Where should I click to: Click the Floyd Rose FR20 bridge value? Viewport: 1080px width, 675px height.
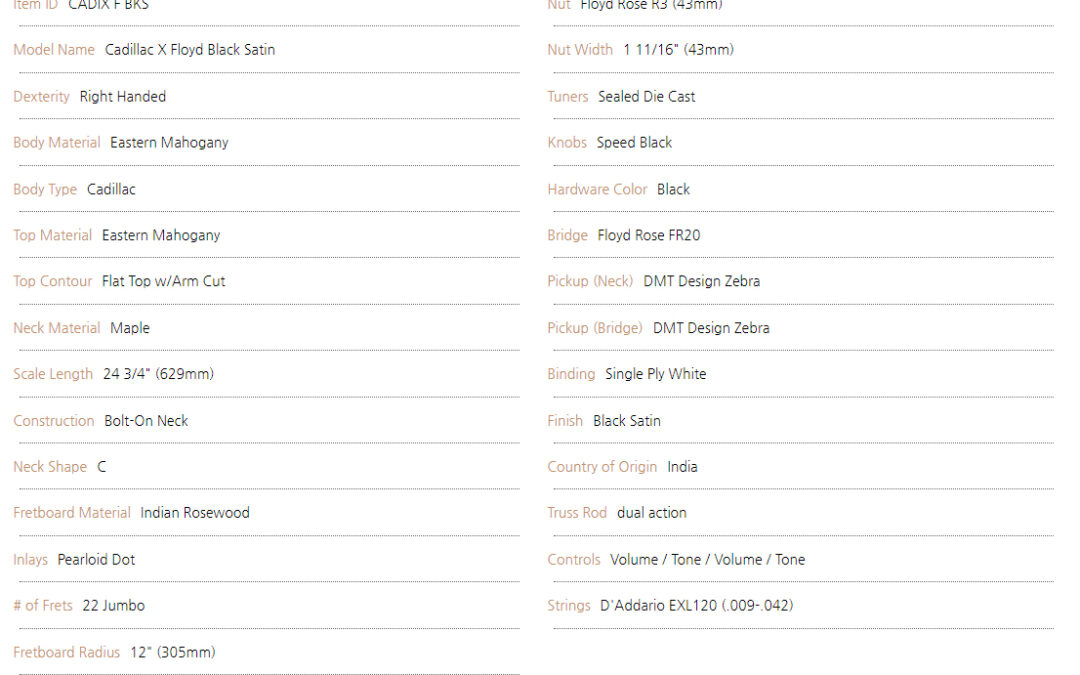point(649,236)
